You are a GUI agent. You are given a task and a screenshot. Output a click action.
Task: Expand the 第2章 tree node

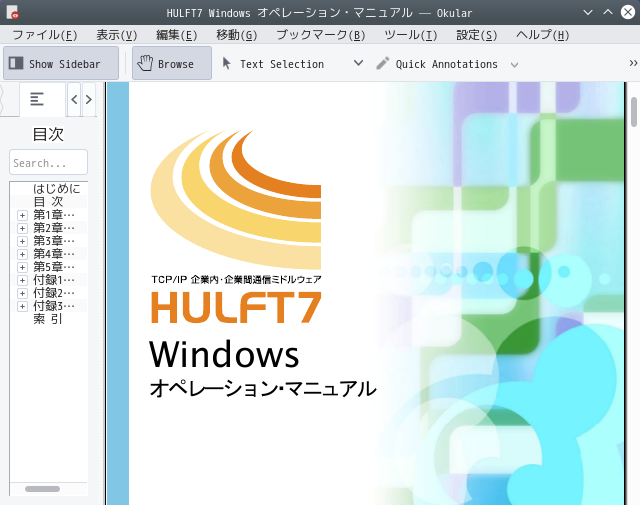click(x=22, y=228)
